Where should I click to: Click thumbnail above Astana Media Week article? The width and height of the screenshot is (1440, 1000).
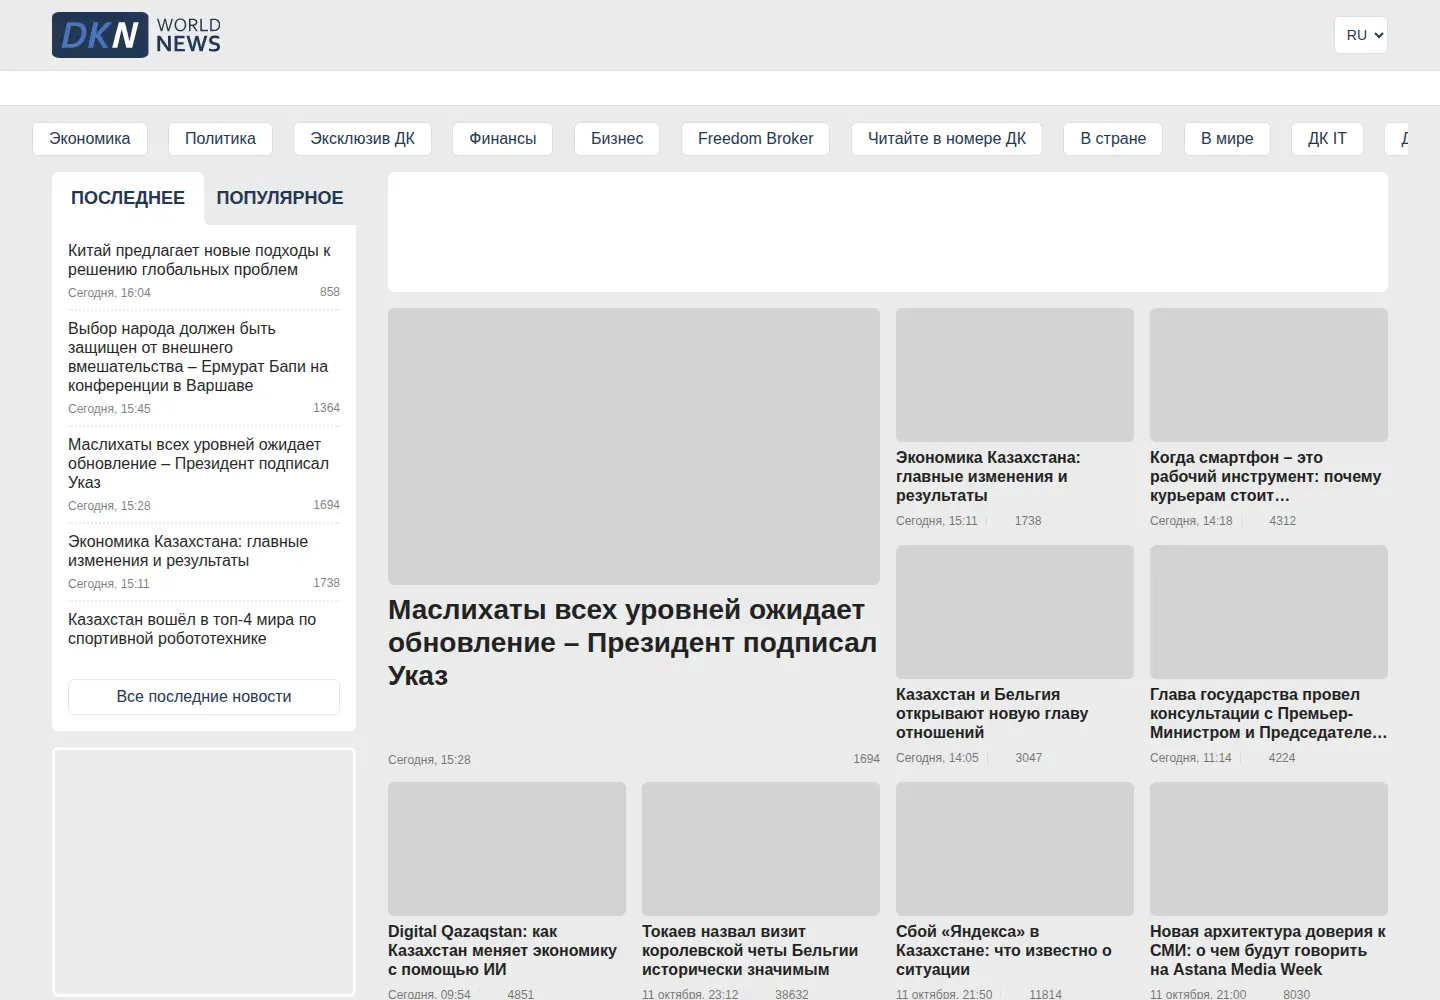point(1269,849)
